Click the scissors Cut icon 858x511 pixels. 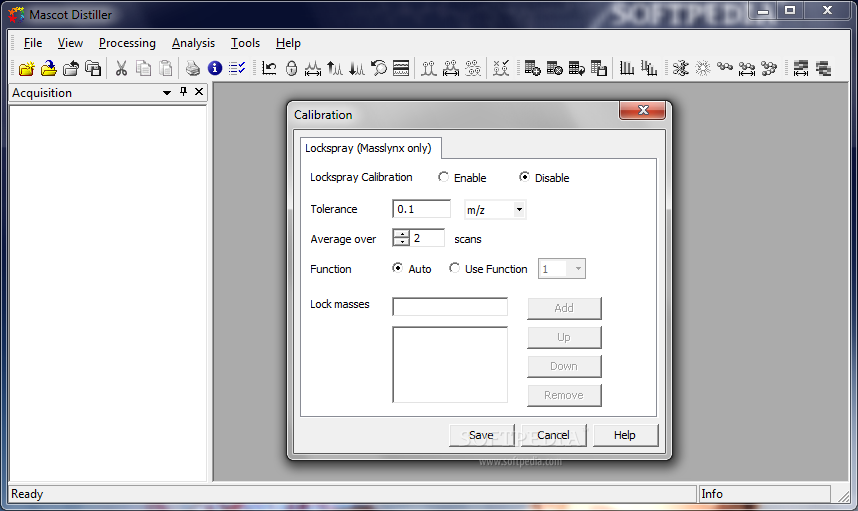[x=121, y=68]
